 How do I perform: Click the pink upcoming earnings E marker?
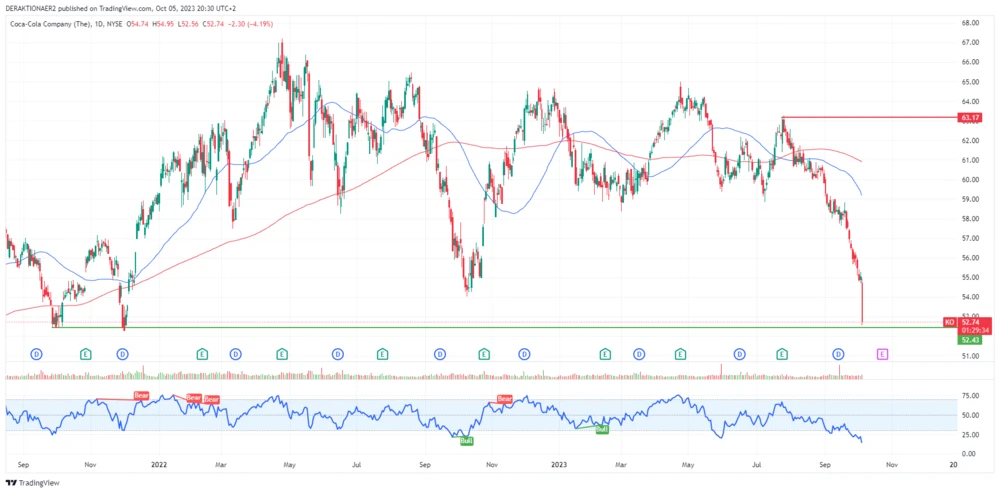pyautogui.click(x=882, y=354)
